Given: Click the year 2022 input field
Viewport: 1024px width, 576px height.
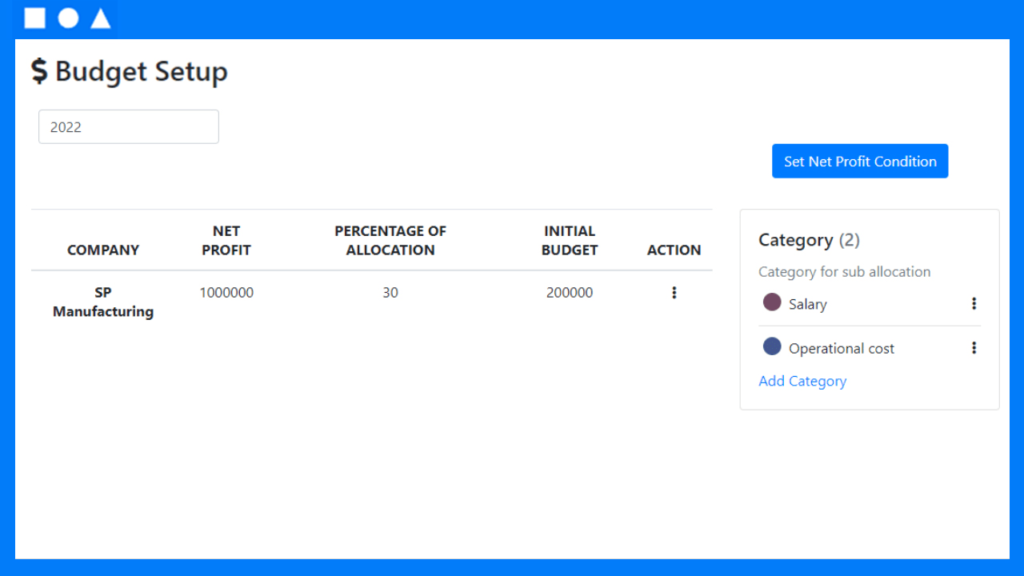Looking at the screenshot, I should 128,127.
